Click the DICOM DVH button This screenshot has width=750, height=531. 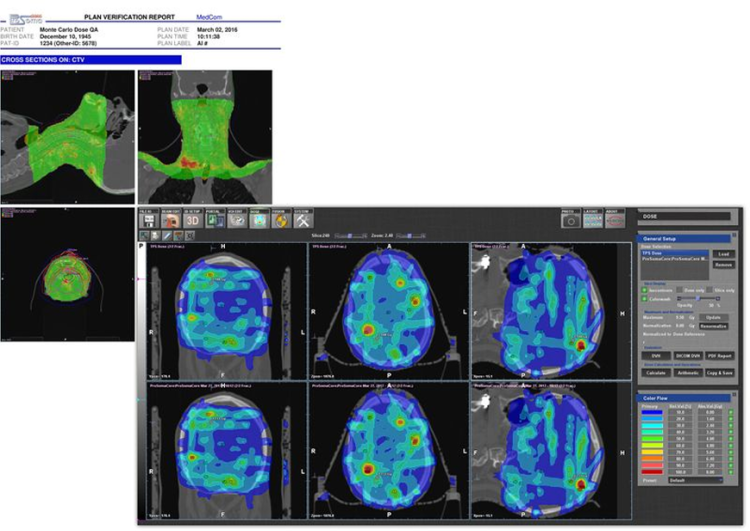(688, 355)
